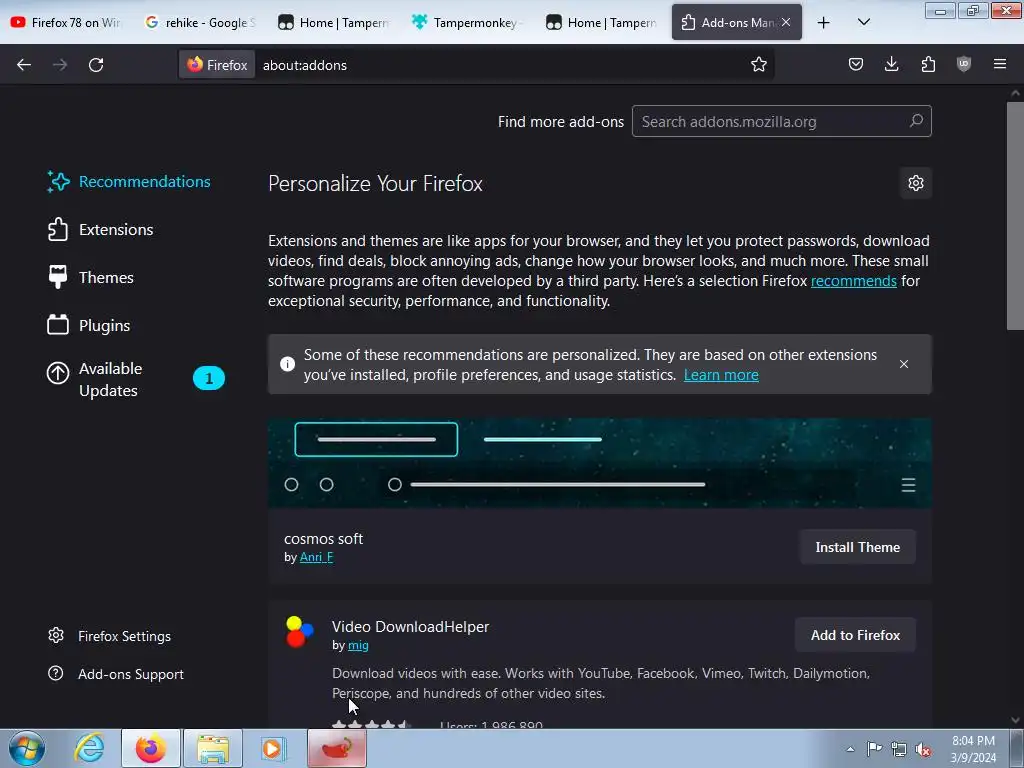This screenshot has width=1024, height=768.
Task: Show hidden tray icons arrow
Action: click(x=850, y=749)
